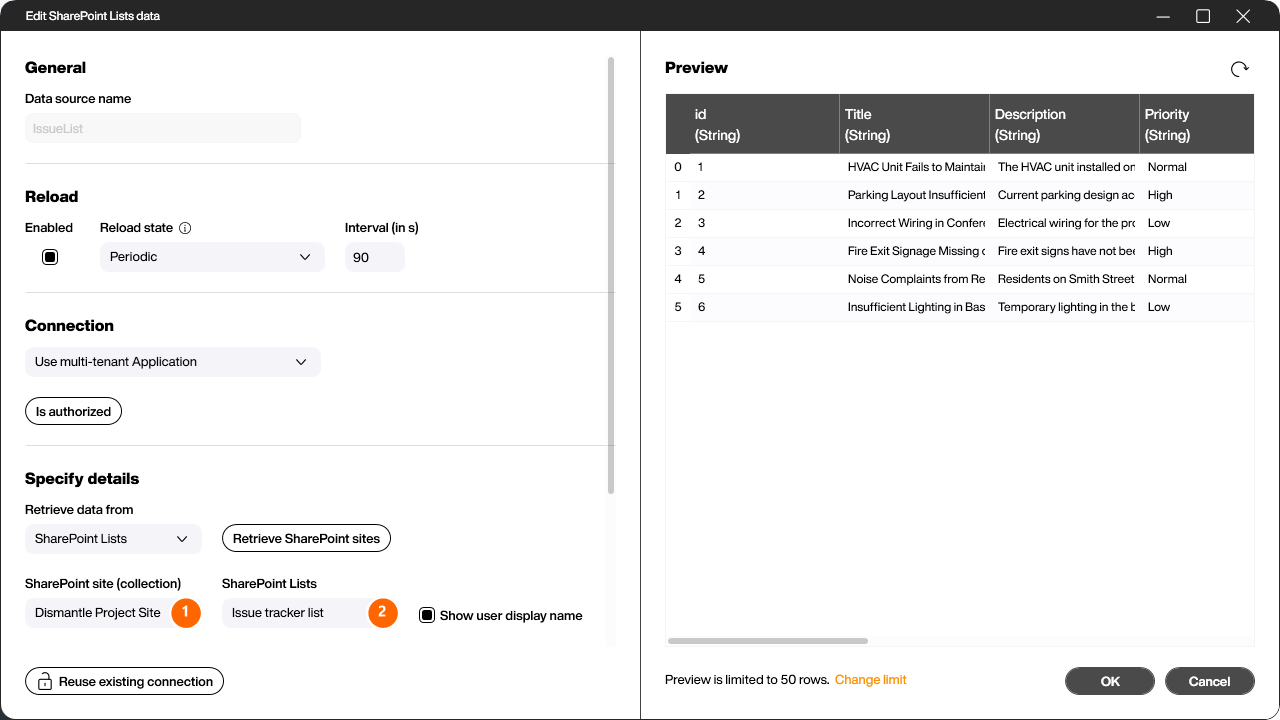
Task: Click the HVAC Unit Fails title cell
Action: (x=914, y=167)
